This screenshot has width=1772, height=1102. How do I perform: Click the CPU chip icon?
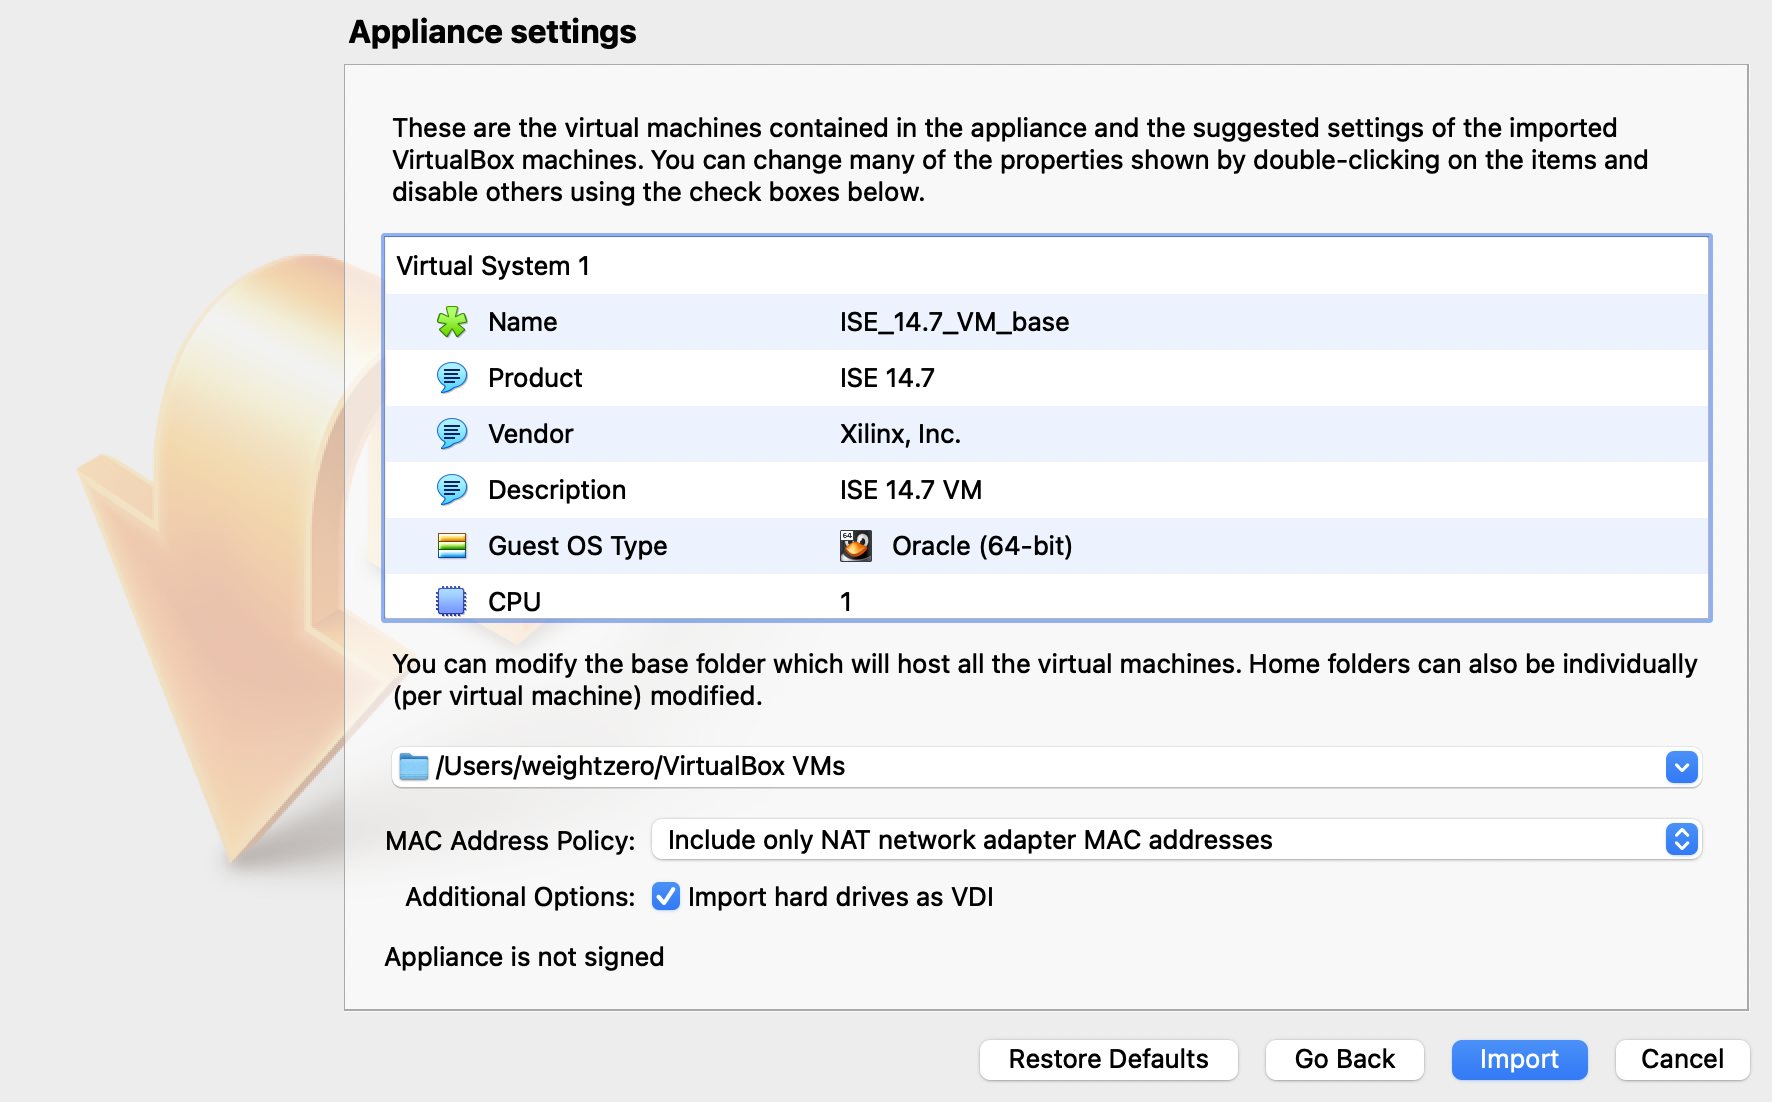pyautogui.click(x=452, y=601)
